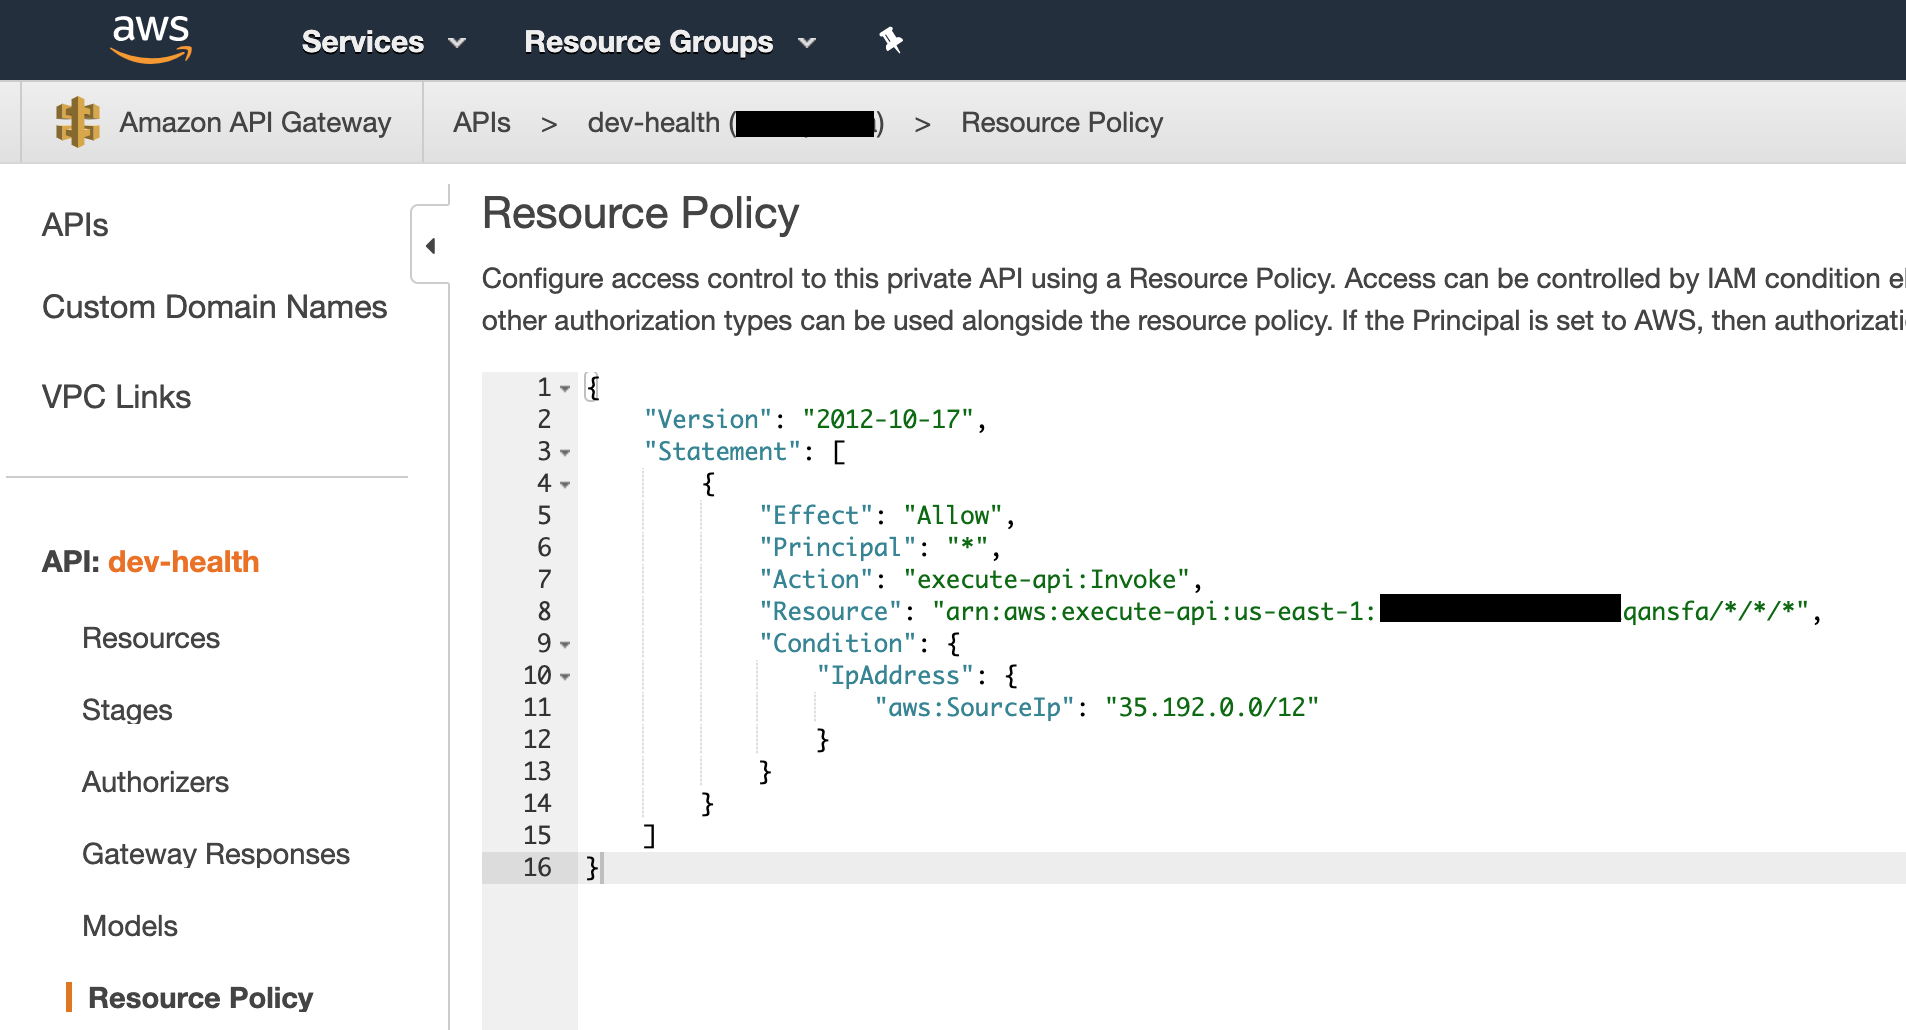Open VPC Links in the sidebar
The width and height of the screenshot is (1906, 1030).
pos(116,397)
